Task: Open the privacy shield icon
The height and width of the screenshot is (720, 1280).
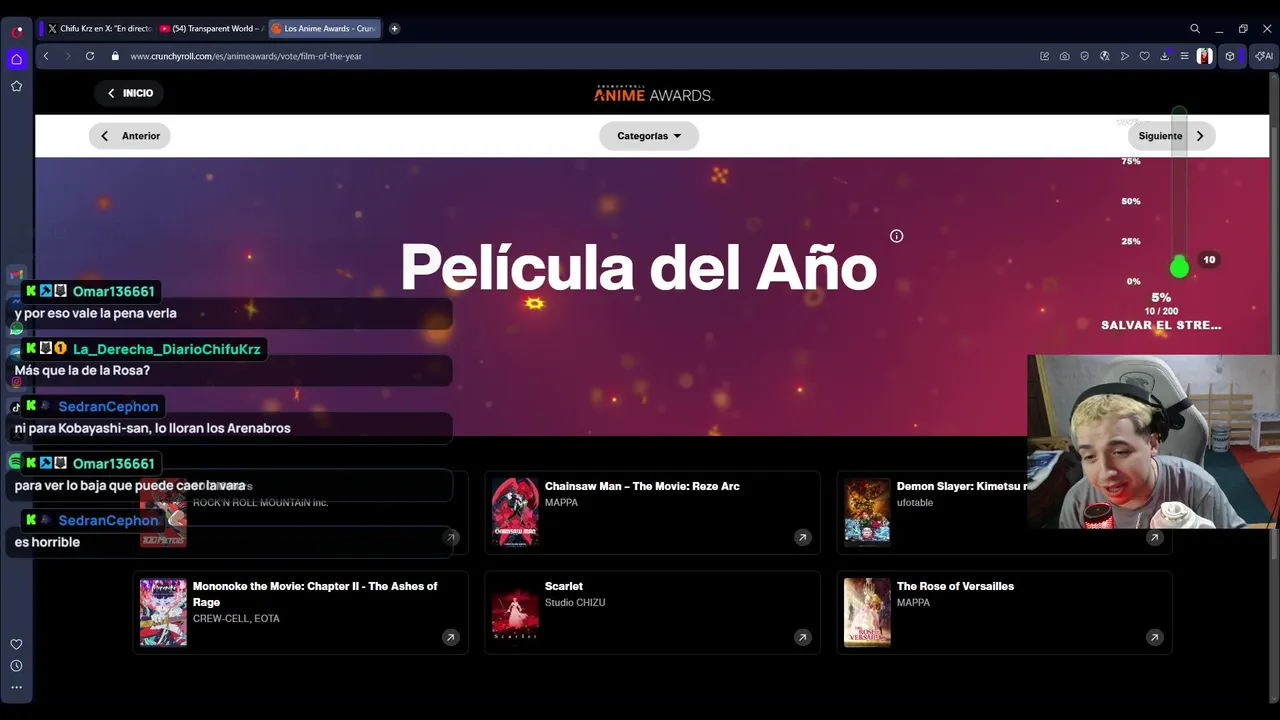Action: (1085, 56)
